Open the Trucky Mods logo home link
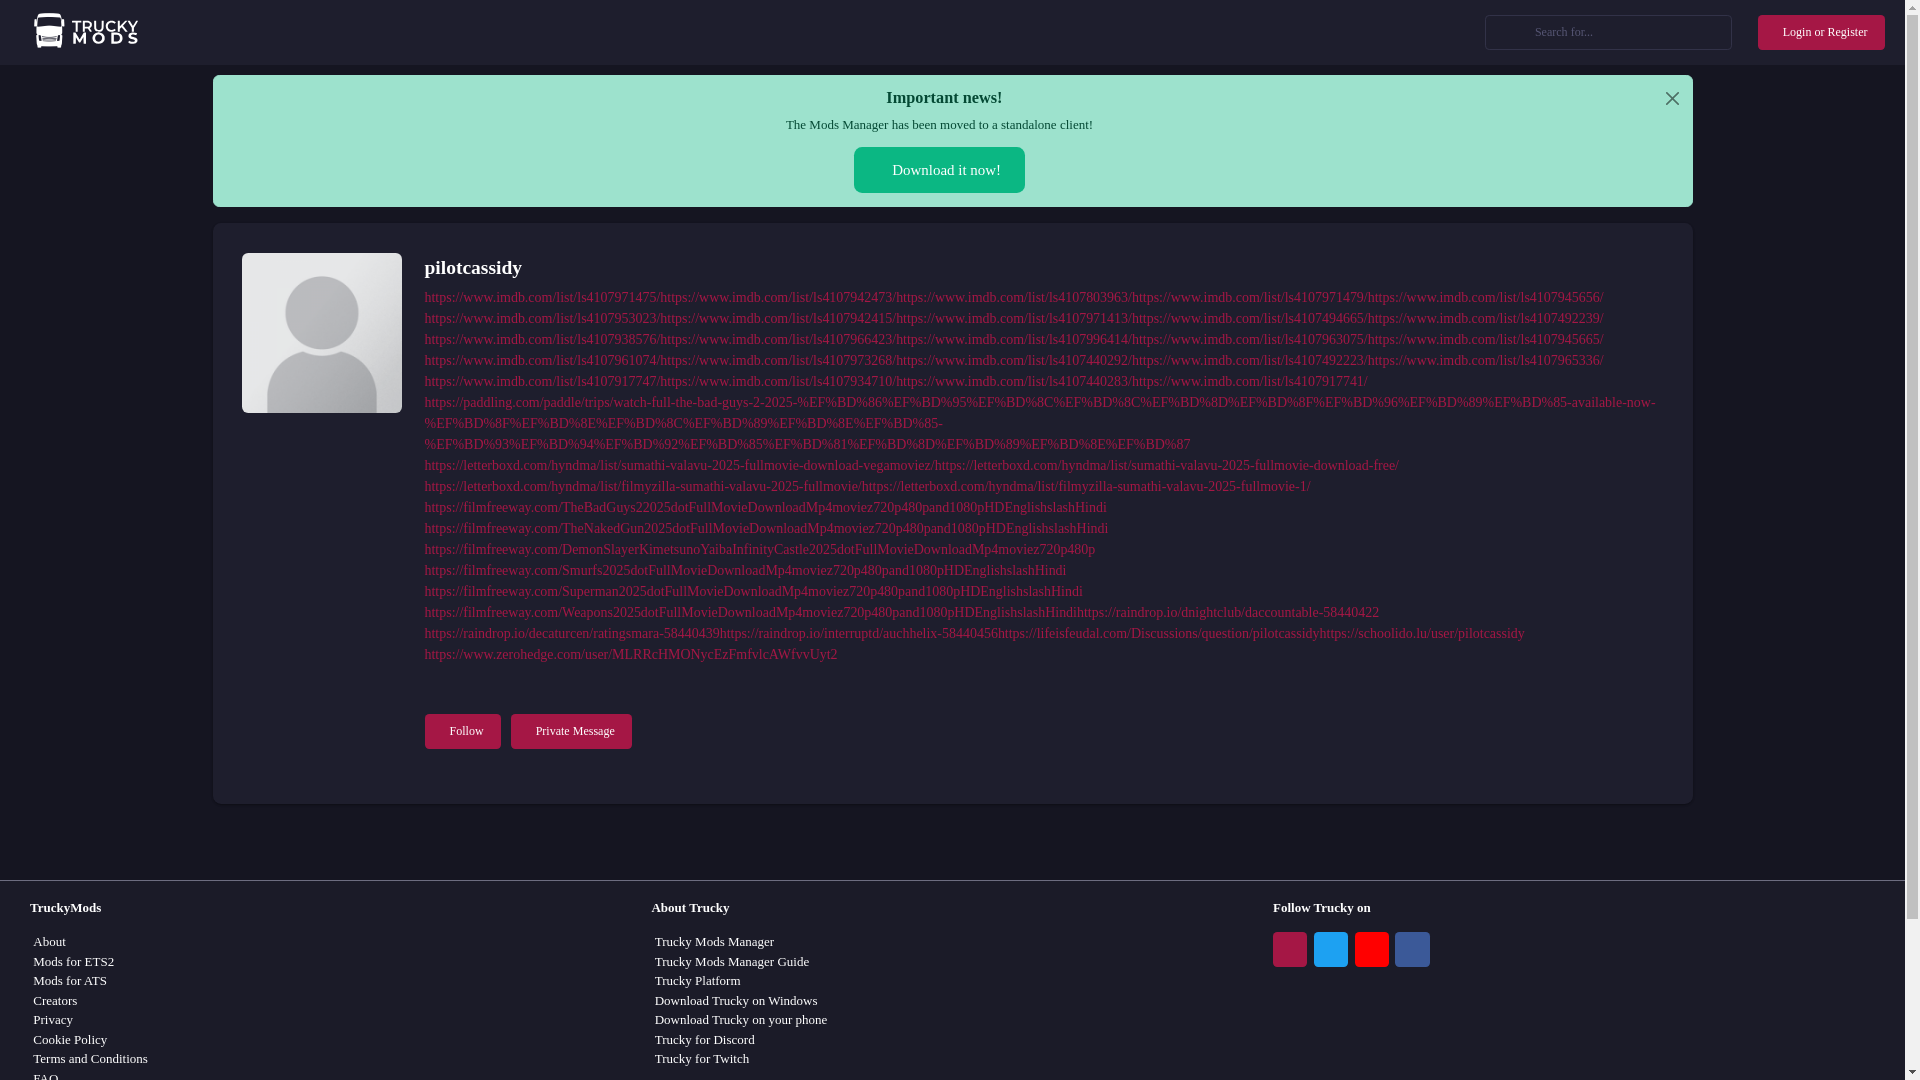The height and width of the screenshot is (1080, 1920). pos(86,31)
